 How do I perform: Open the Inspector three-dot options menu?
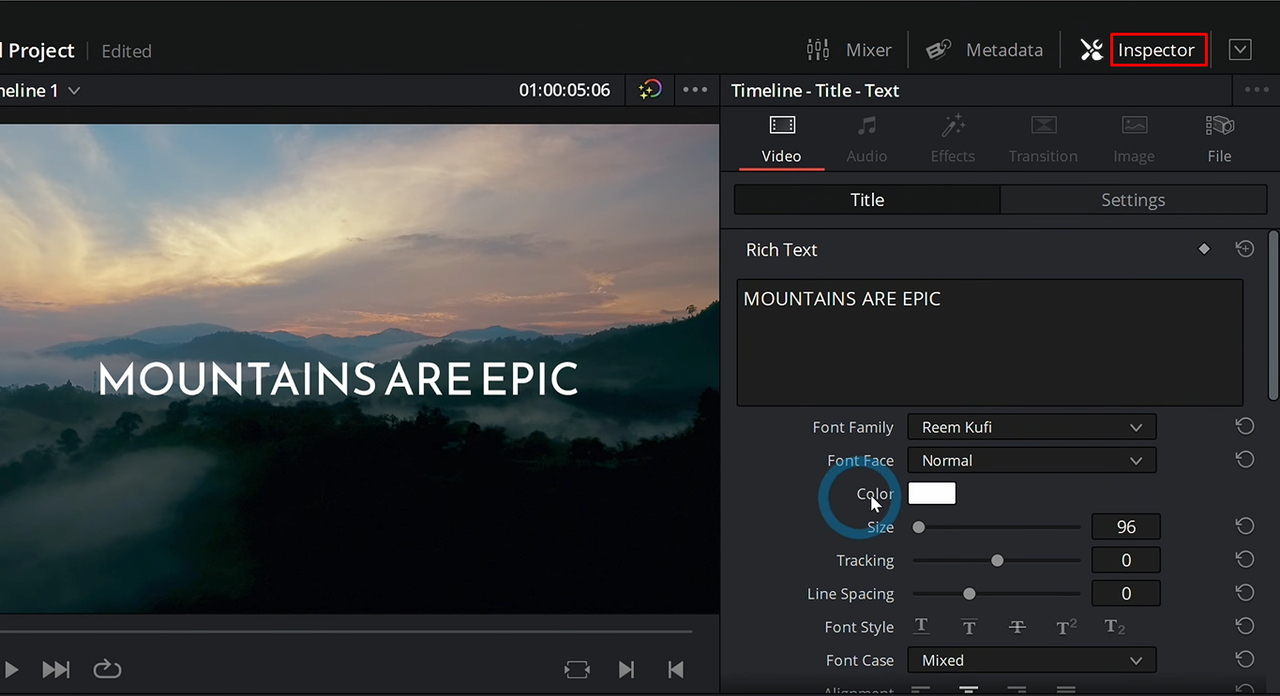point(1256,90)
